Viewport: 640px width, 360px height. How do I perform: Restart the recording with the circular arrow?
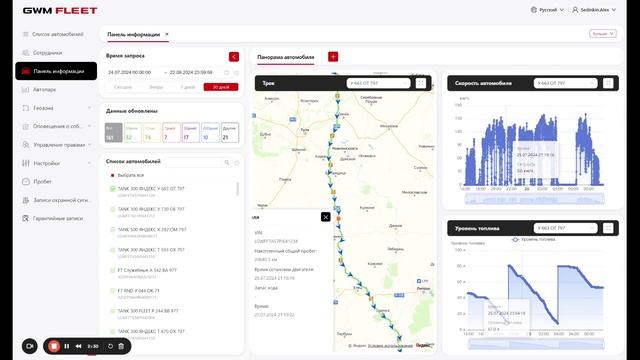110,346
